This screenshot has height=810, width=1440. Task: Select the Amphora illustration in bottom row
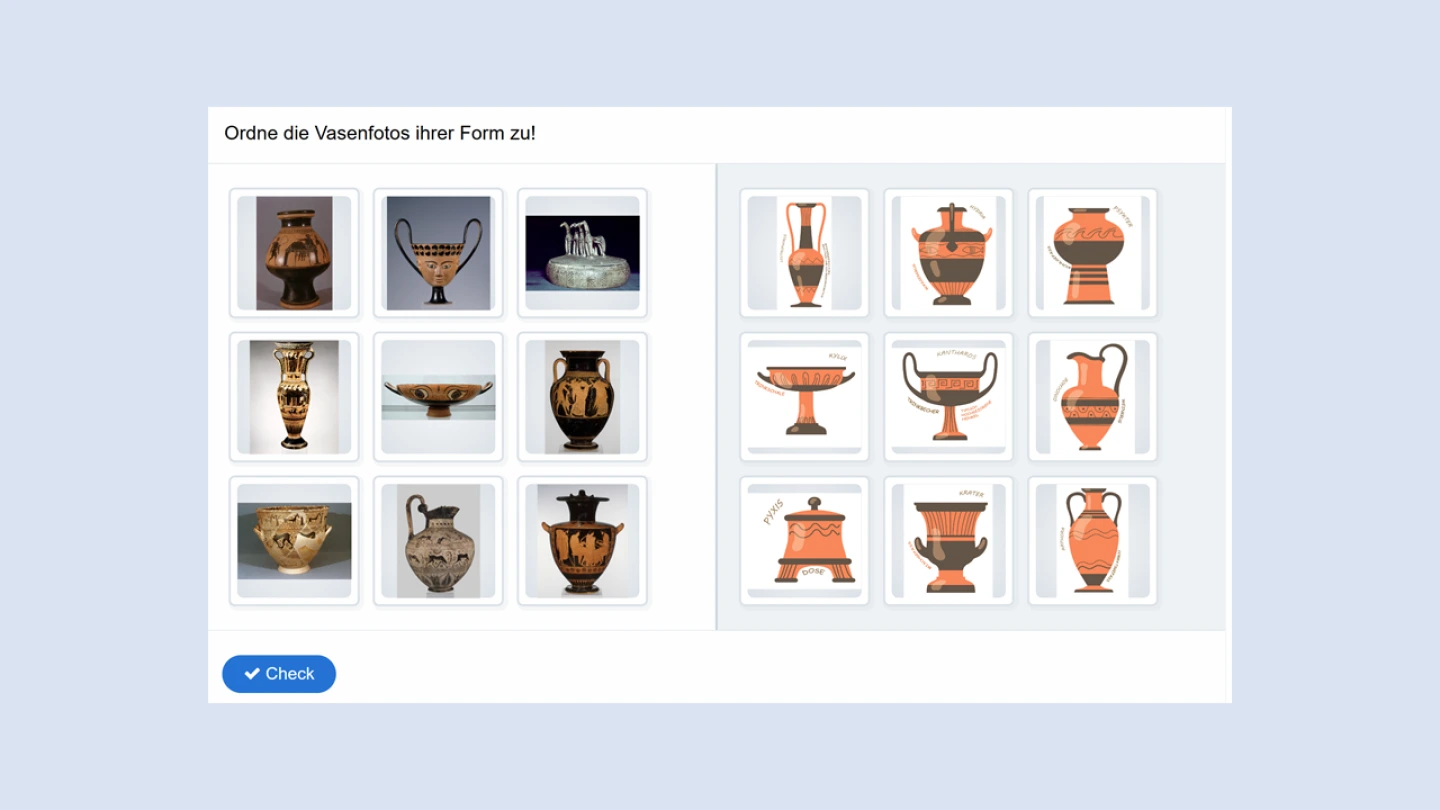pyautogui.click(x=1093, y=541)
